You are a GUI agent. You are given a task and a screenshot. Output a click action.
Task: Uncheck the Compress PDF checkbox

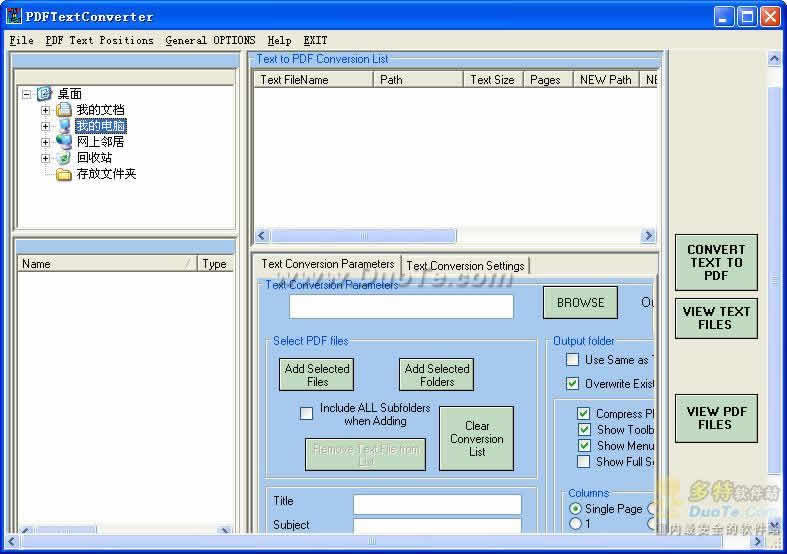pyautogui.click(x=583, y=413)
